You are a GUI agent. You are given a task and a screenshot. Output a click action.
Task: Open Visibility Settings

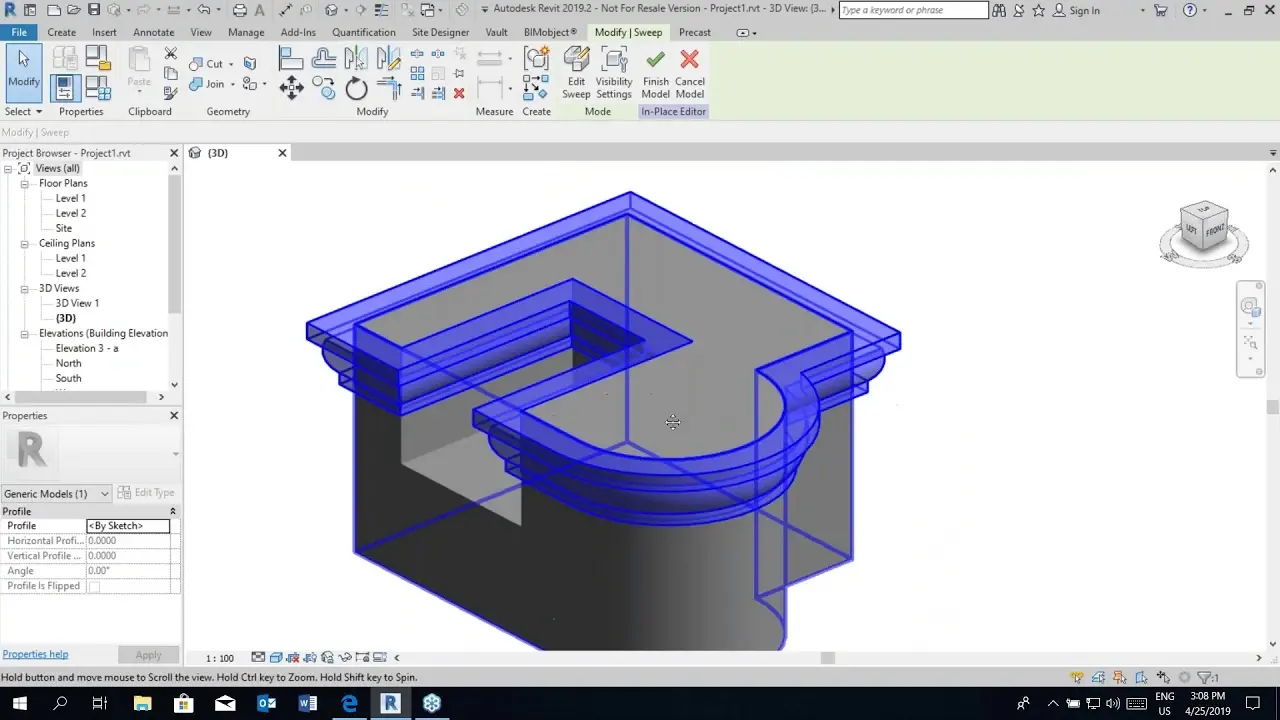(x=614, y=73)
